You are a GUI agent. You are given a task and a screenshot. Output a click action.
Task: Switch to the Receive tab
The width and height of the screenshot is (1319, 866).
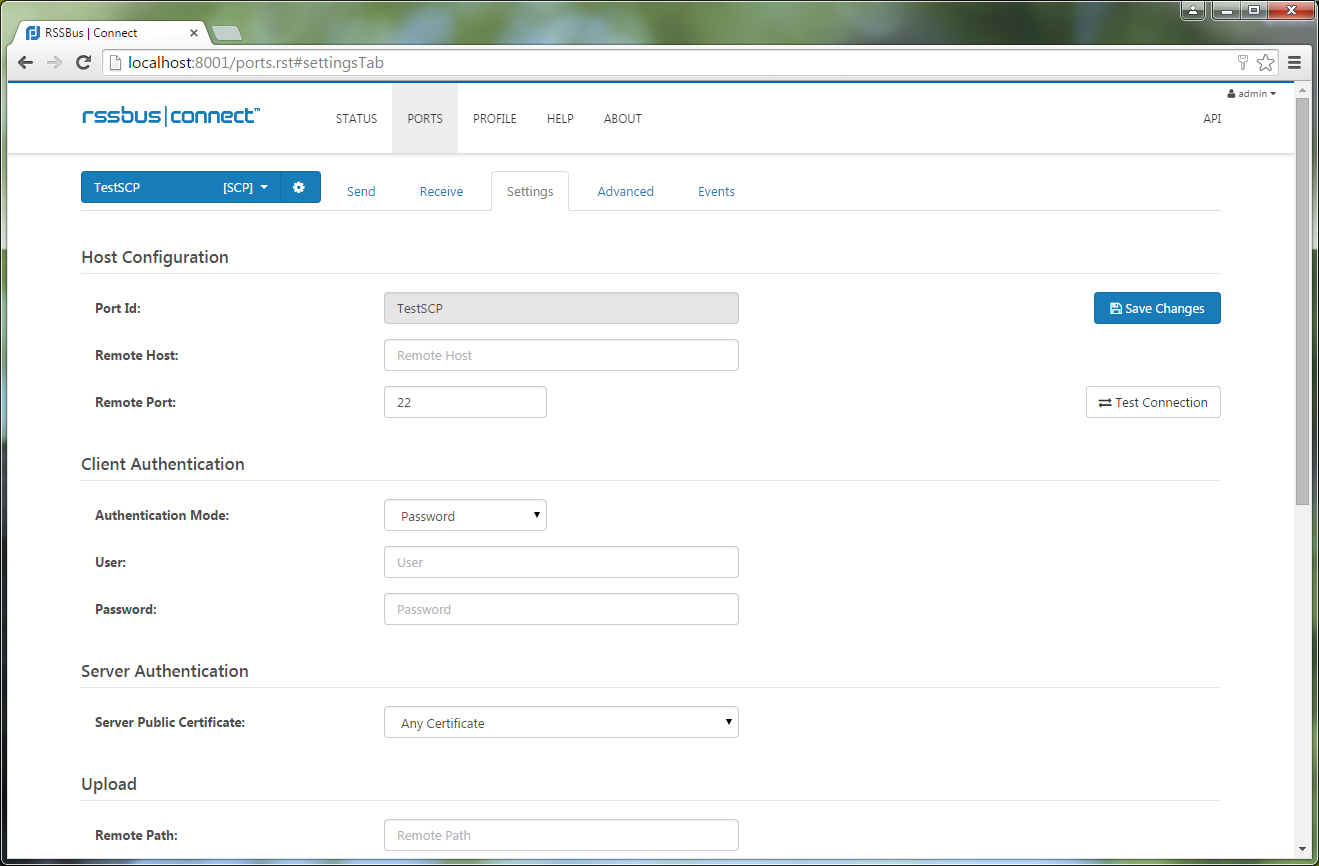coord(441,192)
